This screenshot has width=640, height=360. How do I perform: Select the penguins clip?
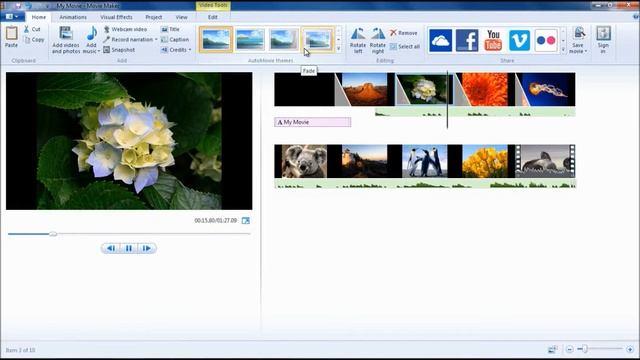coord(424,161)
